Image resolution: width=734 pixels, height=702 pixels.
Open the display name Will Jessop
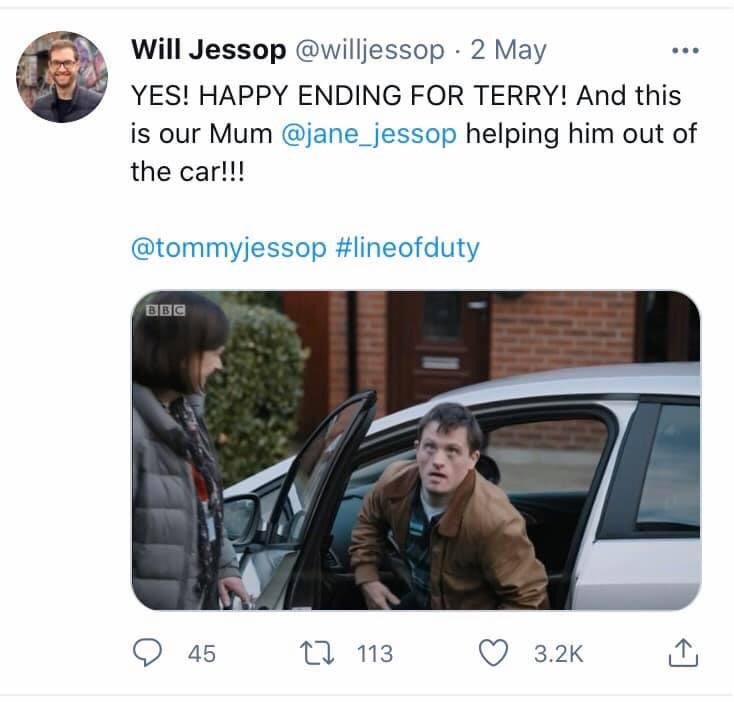[x=207, y=49]
